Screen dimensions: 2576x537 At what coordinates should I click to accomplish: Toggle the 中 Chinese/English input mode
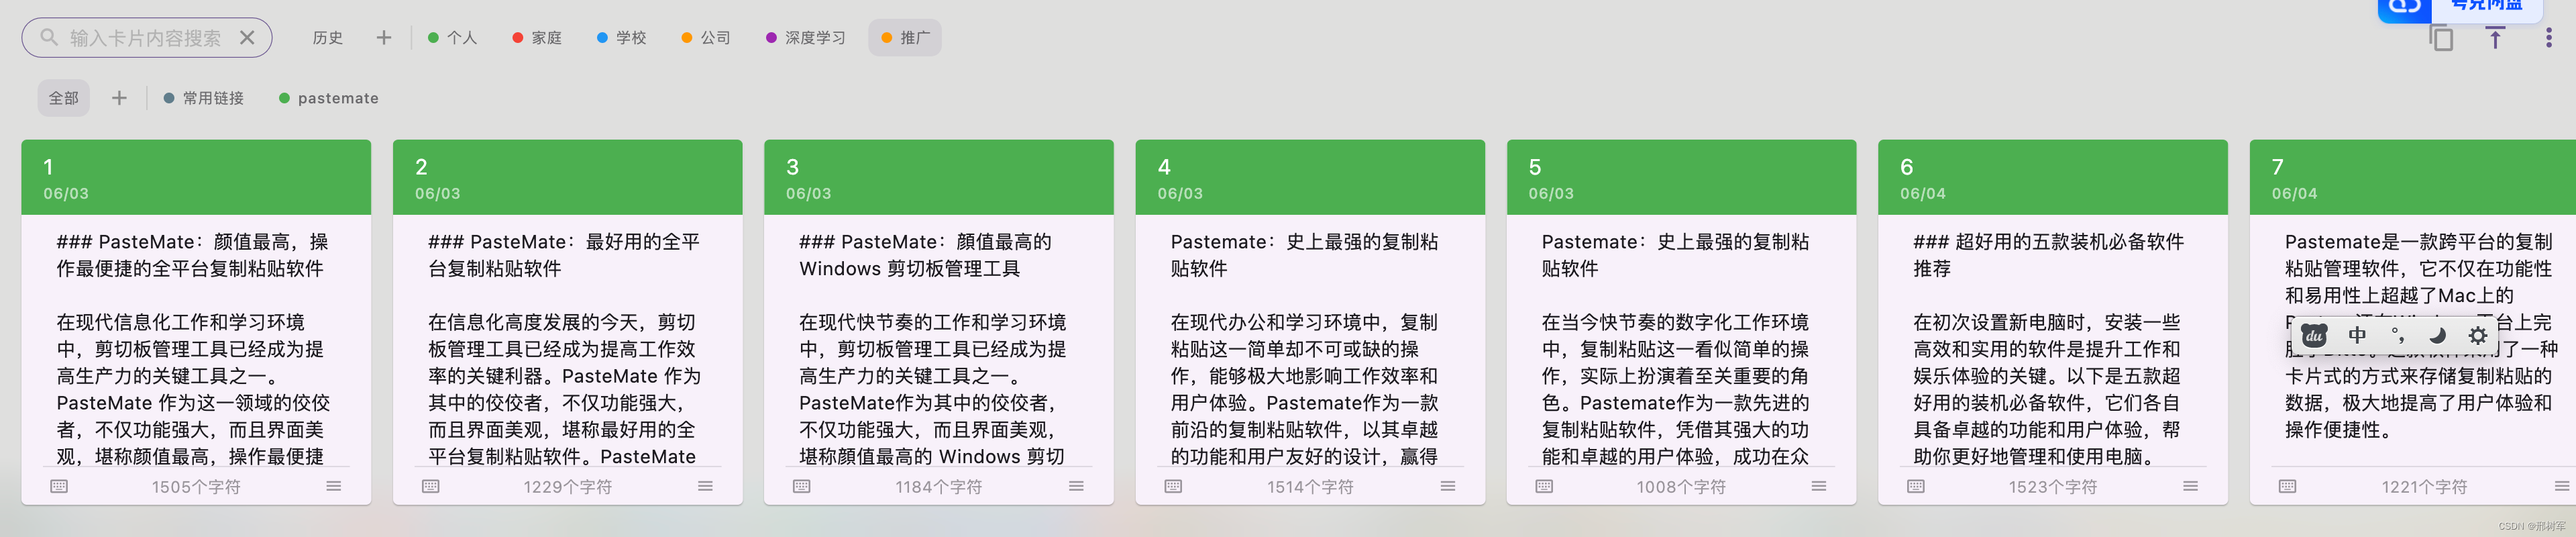coord(2357,336)
